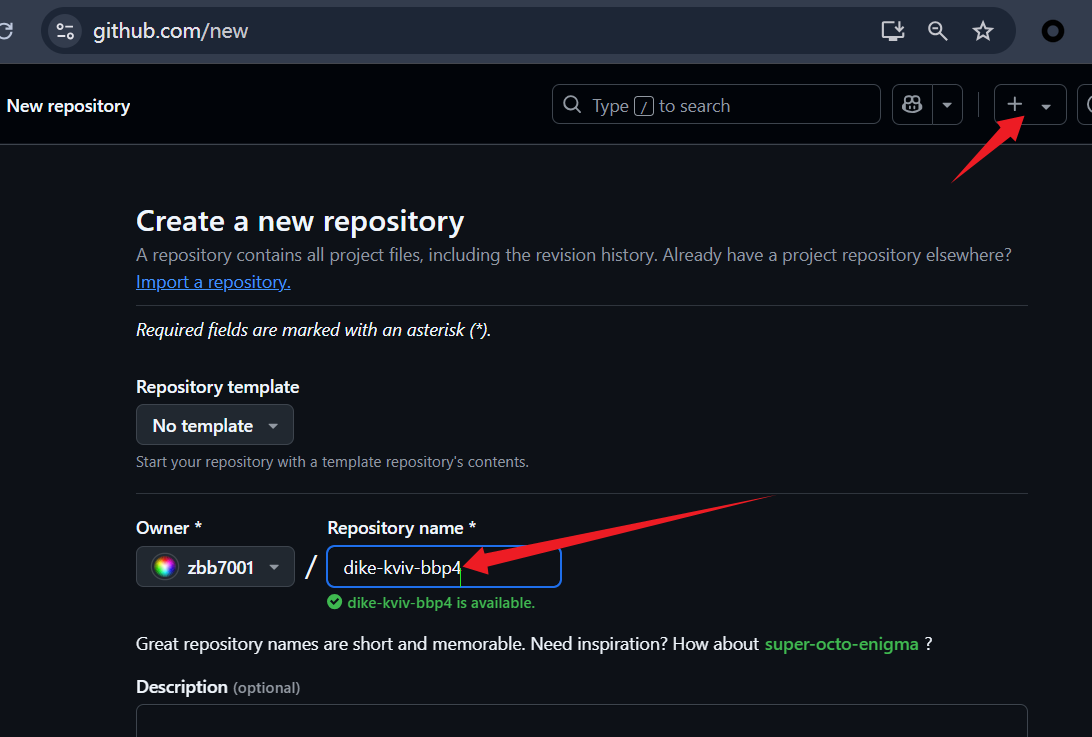
Task: Click the plus create-new icon
Action: point(1015,104)
